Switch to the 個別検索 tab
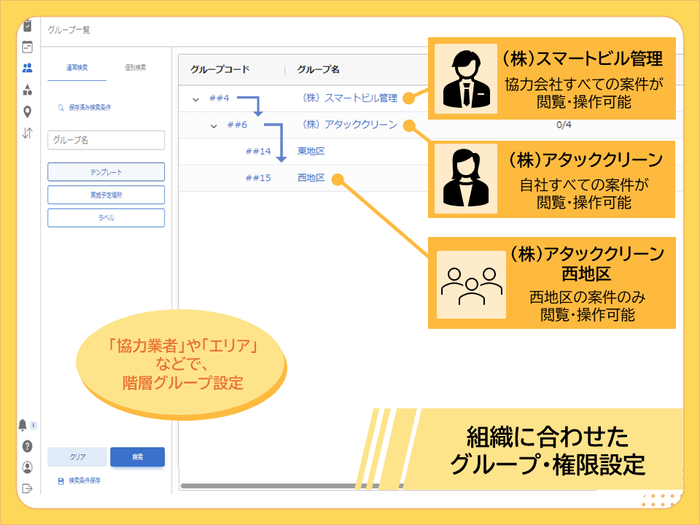This screenshot has height=525, width=700. (136, 68)
